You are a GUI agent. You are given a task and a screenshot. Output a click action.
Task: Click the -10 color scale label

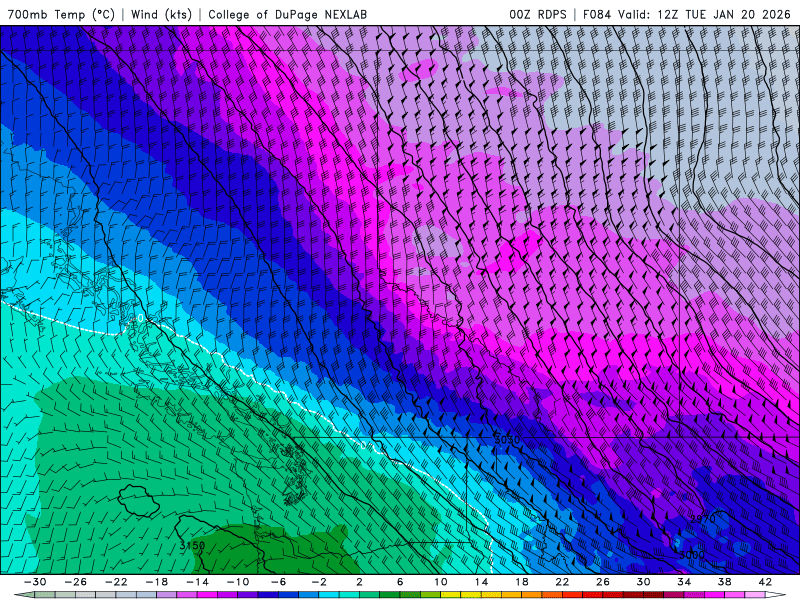pyautogui.click(x=238, y=582)
